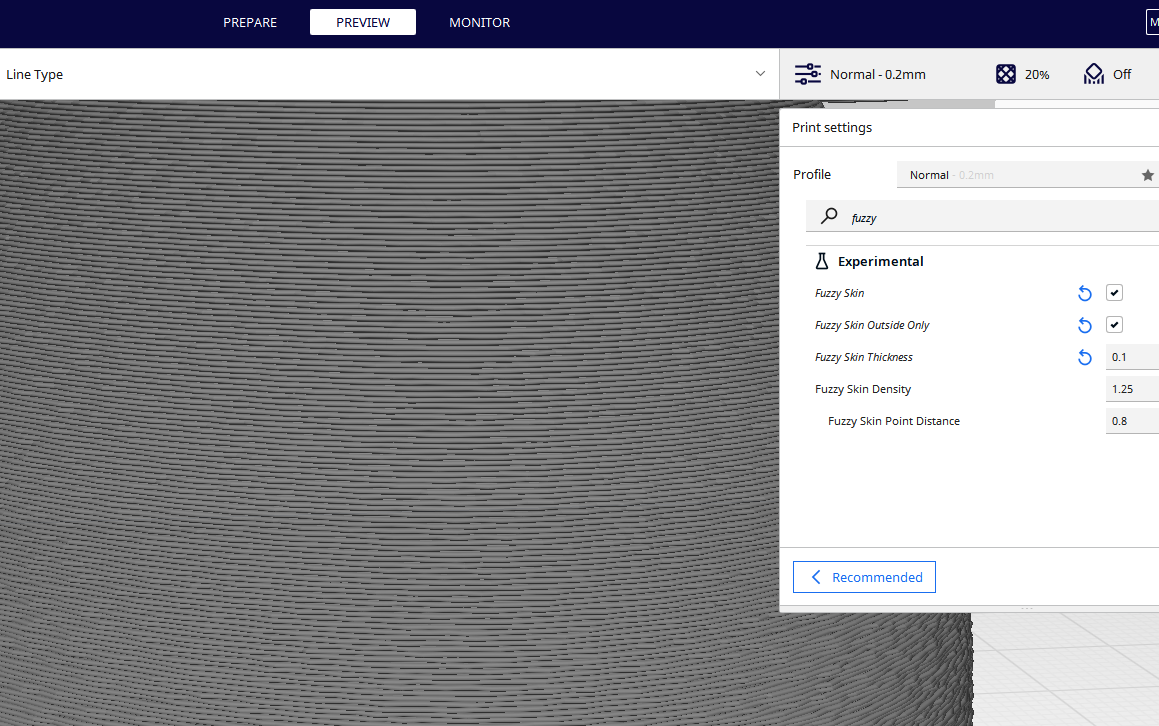The width and height of the screenshot is (1159, 726).
Task: Switch to the PREPARE tab
Action: tap(250, 22)
